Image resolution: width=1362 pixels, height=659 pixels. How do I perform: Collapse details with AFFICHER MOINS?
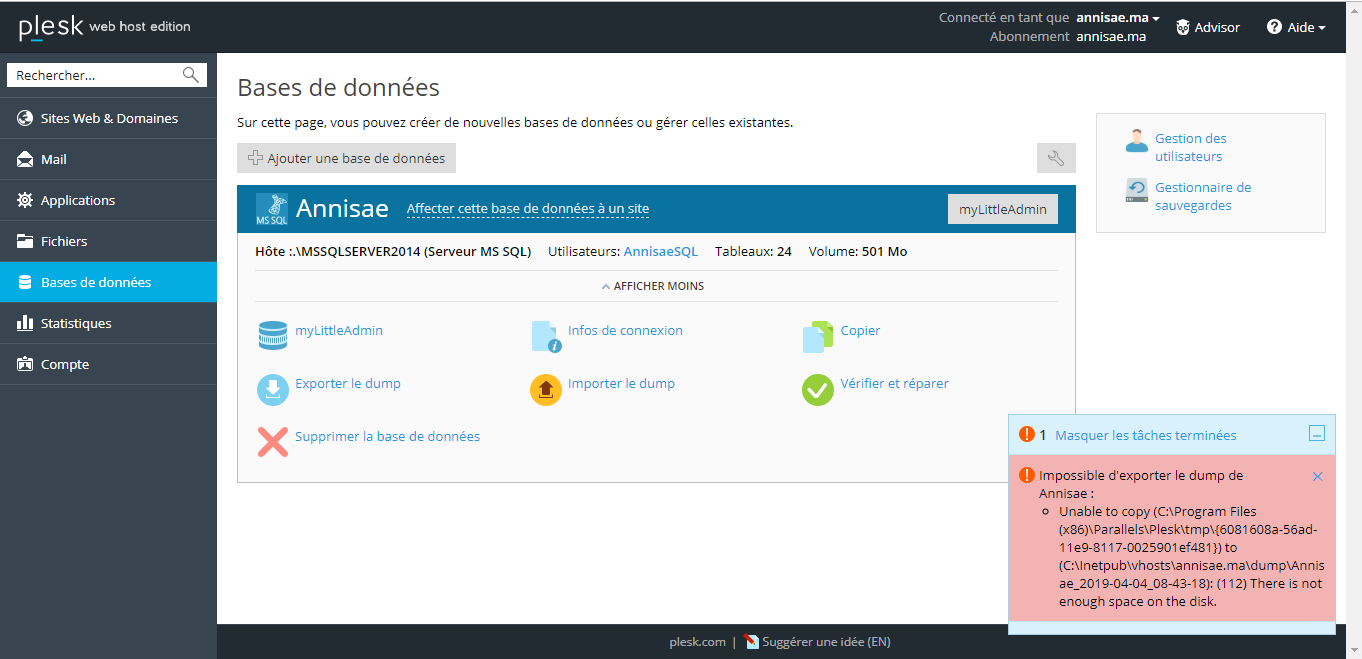pyautogui.click(x=653, y=286)
